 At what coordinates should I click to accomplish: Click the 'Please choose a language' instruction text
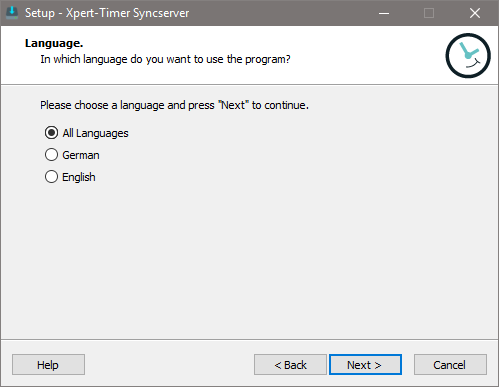[174, 105]
